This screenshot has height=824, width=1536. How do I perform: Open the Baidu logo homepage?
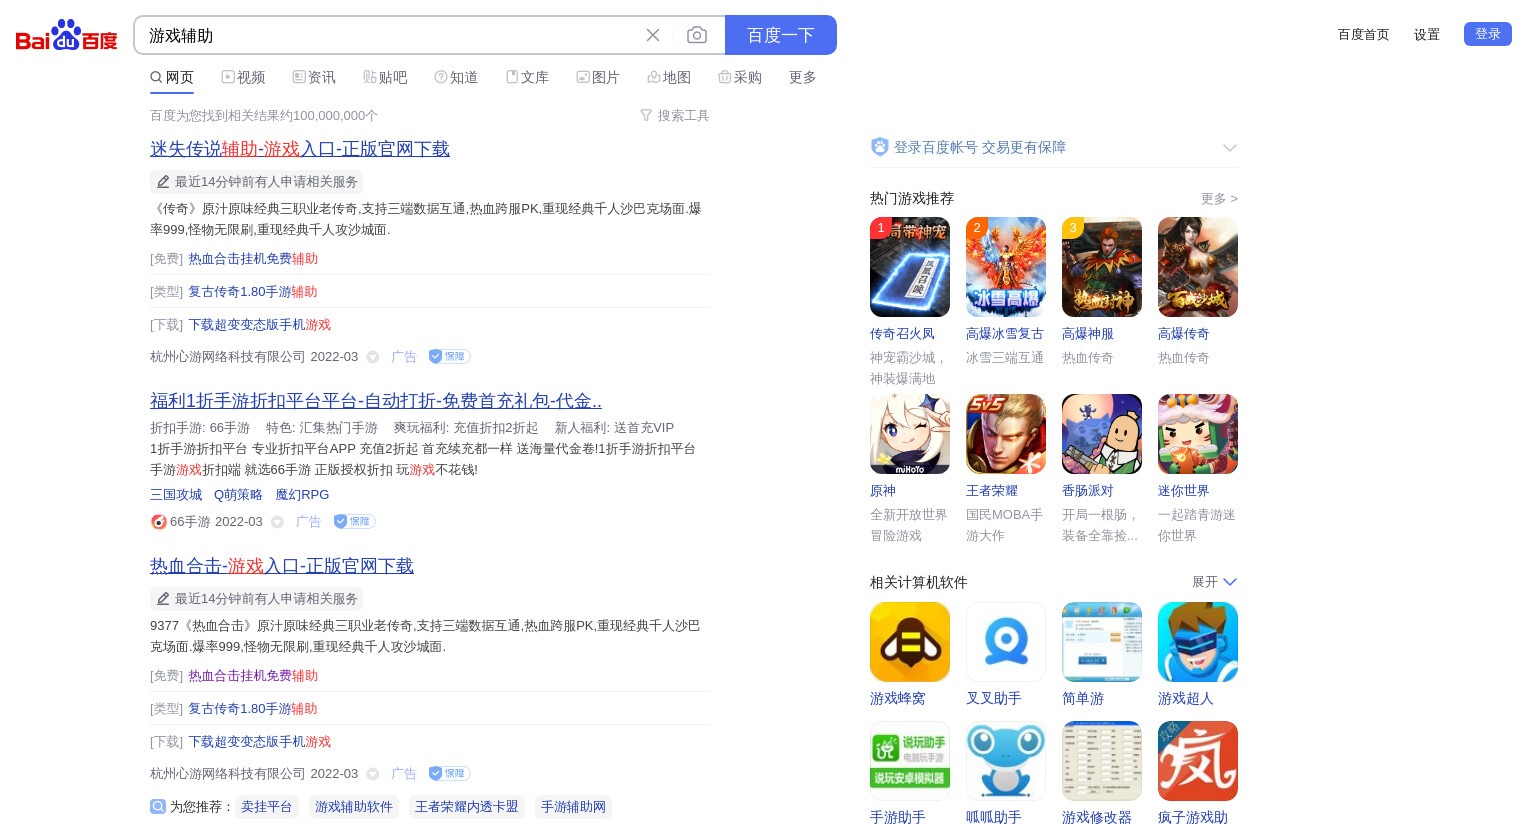[66, 35]
